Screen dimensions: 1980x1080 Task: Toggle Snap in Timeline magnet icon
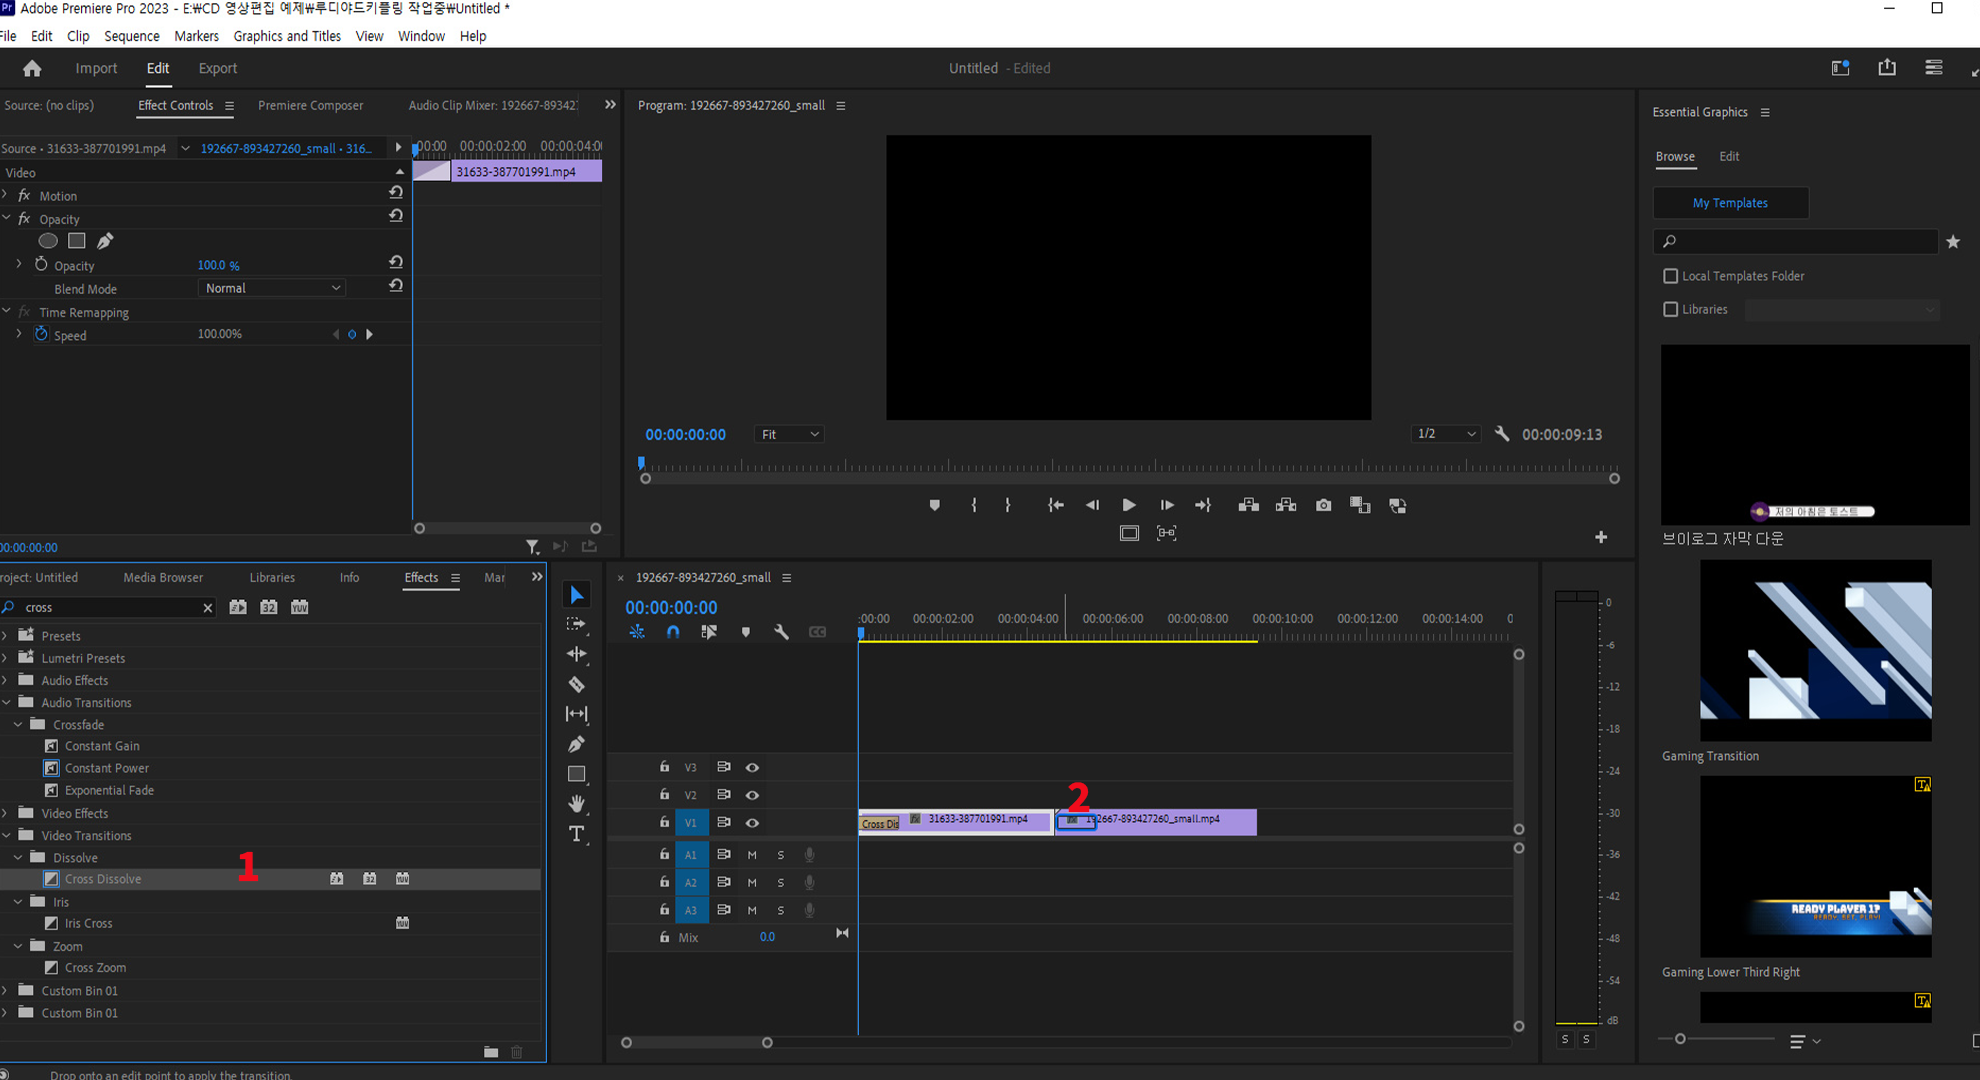point(673,632)
